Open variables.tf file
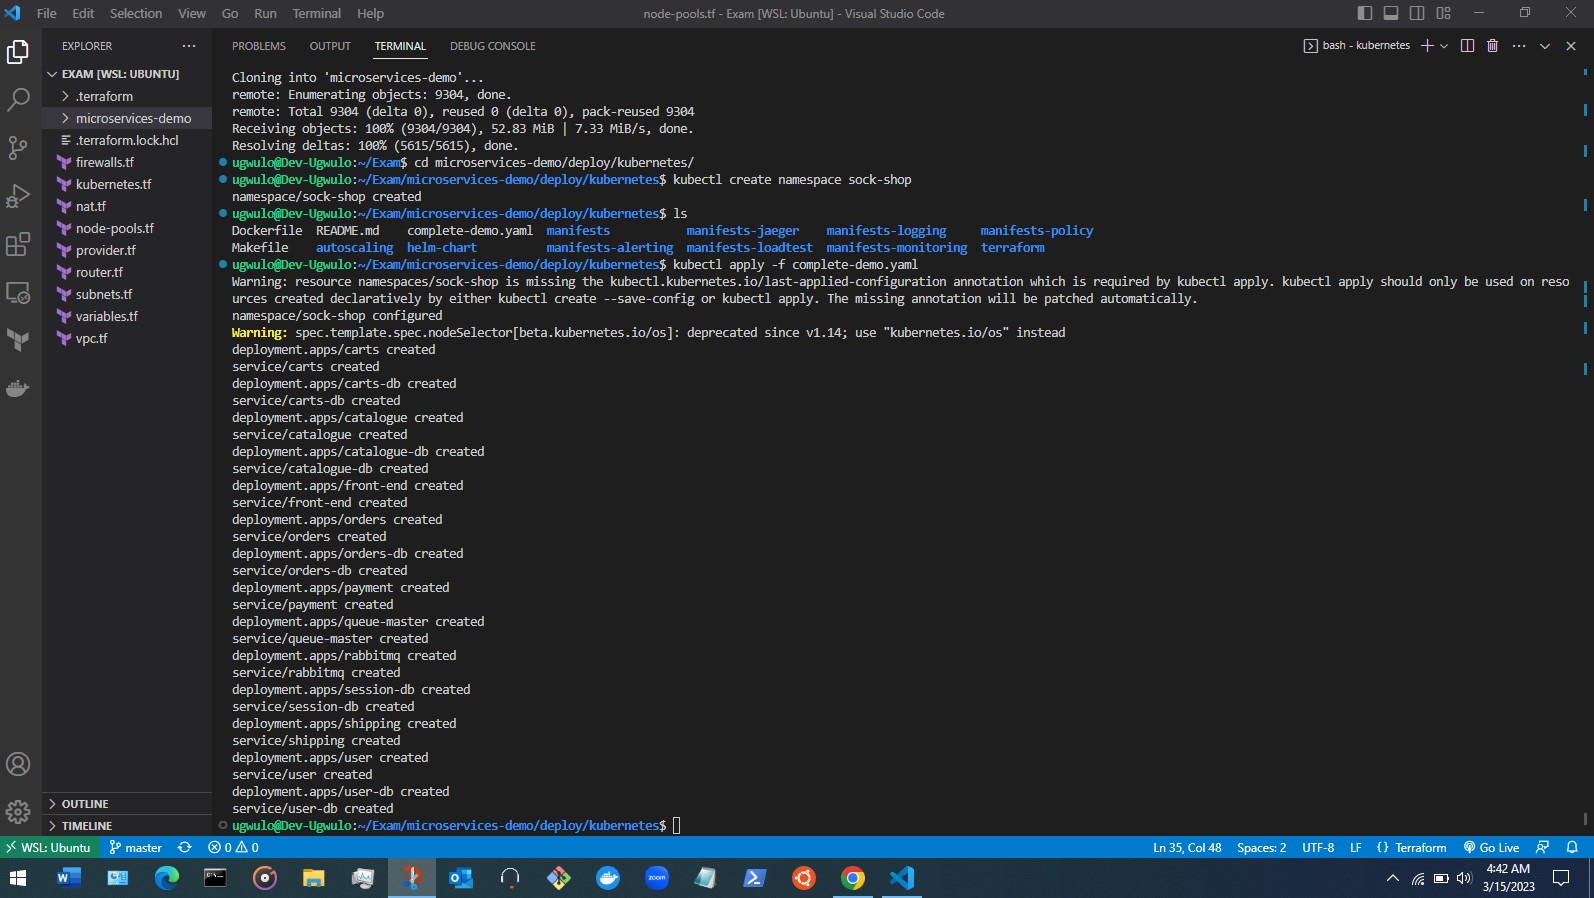Image resolution: width=1594 pixels, height=898 pixels. click(x=127, y=316)
